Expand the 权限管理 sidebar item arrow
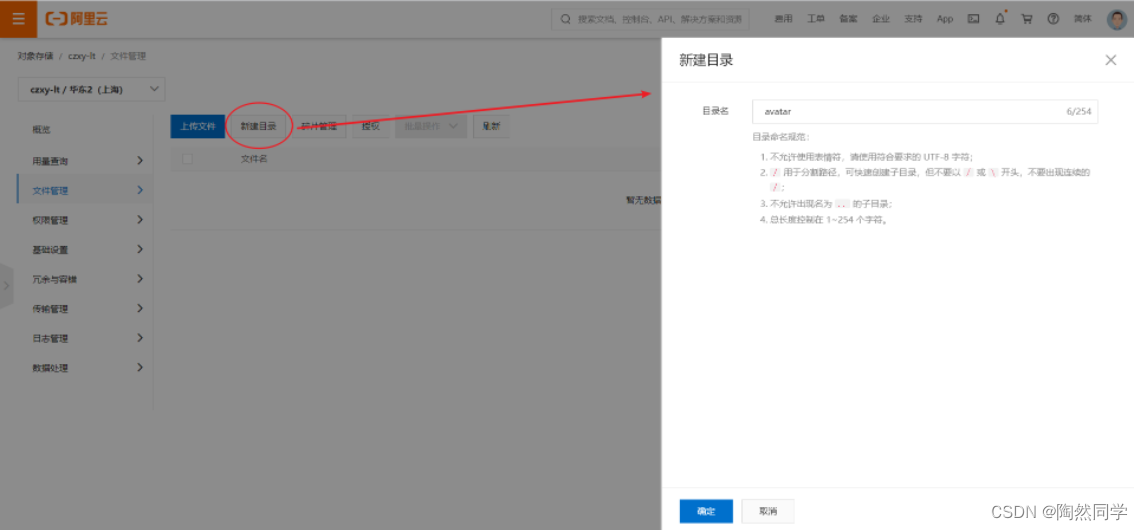 [x=140, y=219]
